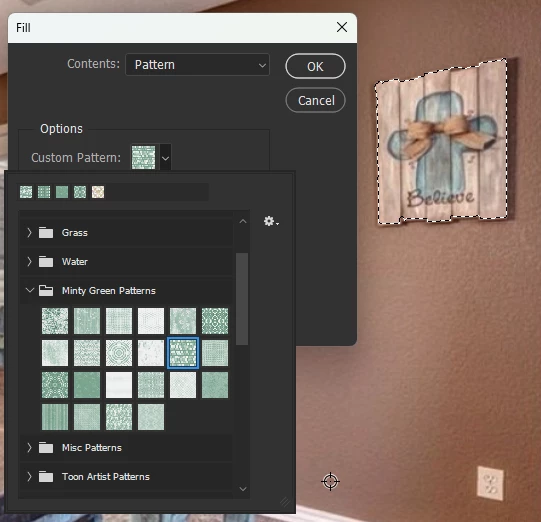Select sixth pattern in second Minty Green row
541x522 pixels.
tap(215, 353)
